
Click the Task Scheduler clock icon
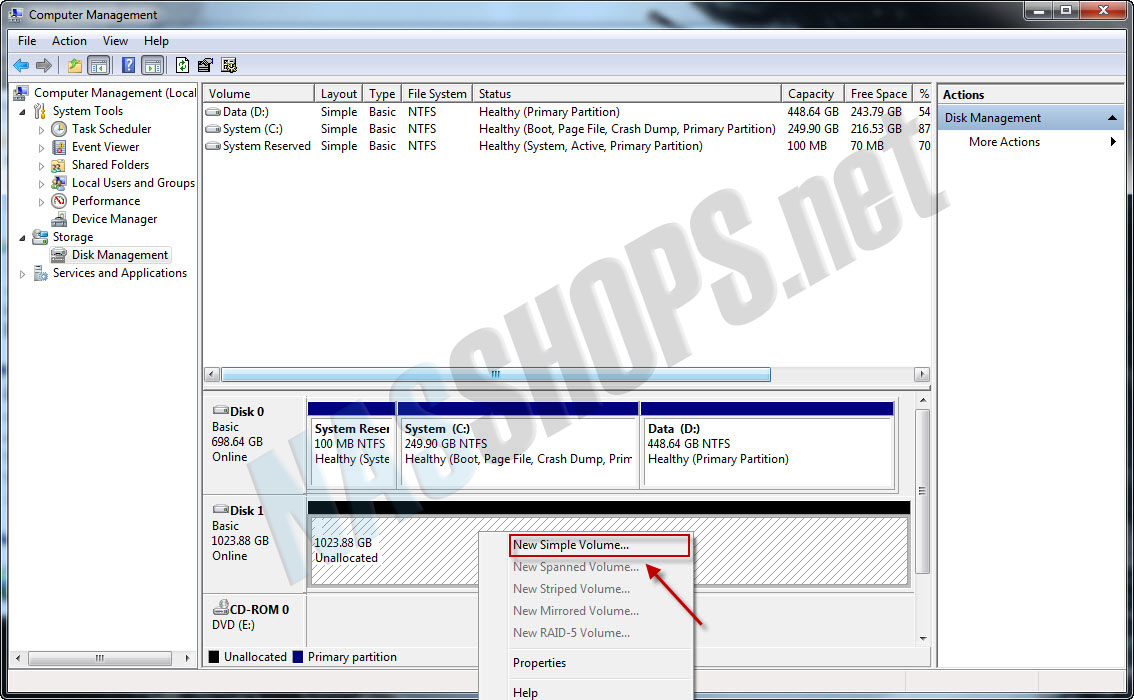[59, 129]
